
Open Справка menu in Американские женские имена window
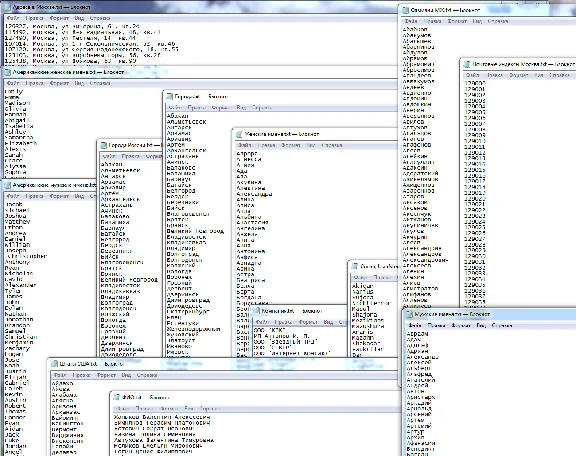point(100,83)
